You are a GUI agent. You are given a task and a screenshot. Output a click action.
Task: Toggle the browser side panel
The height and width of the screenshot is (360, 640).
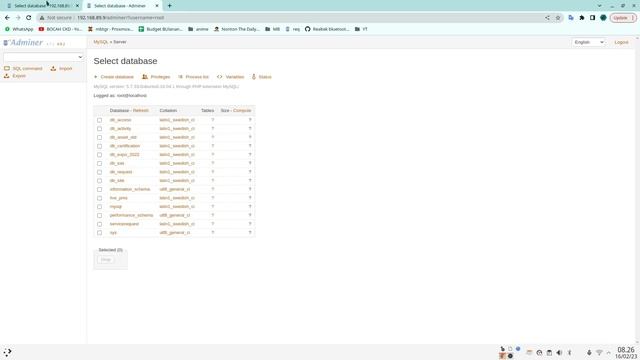coord(592,18)
